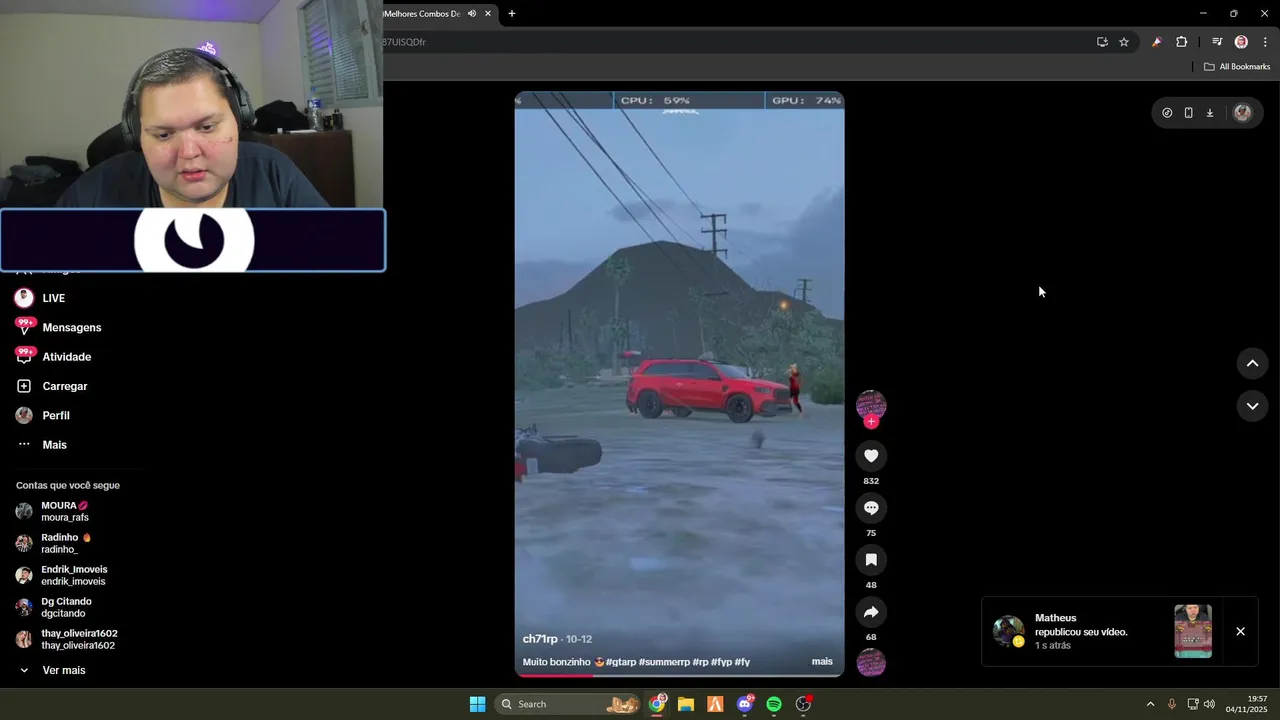Click the download app icon in top-right pill
Screen dimensions: 1280x720
coord(1210,113)
